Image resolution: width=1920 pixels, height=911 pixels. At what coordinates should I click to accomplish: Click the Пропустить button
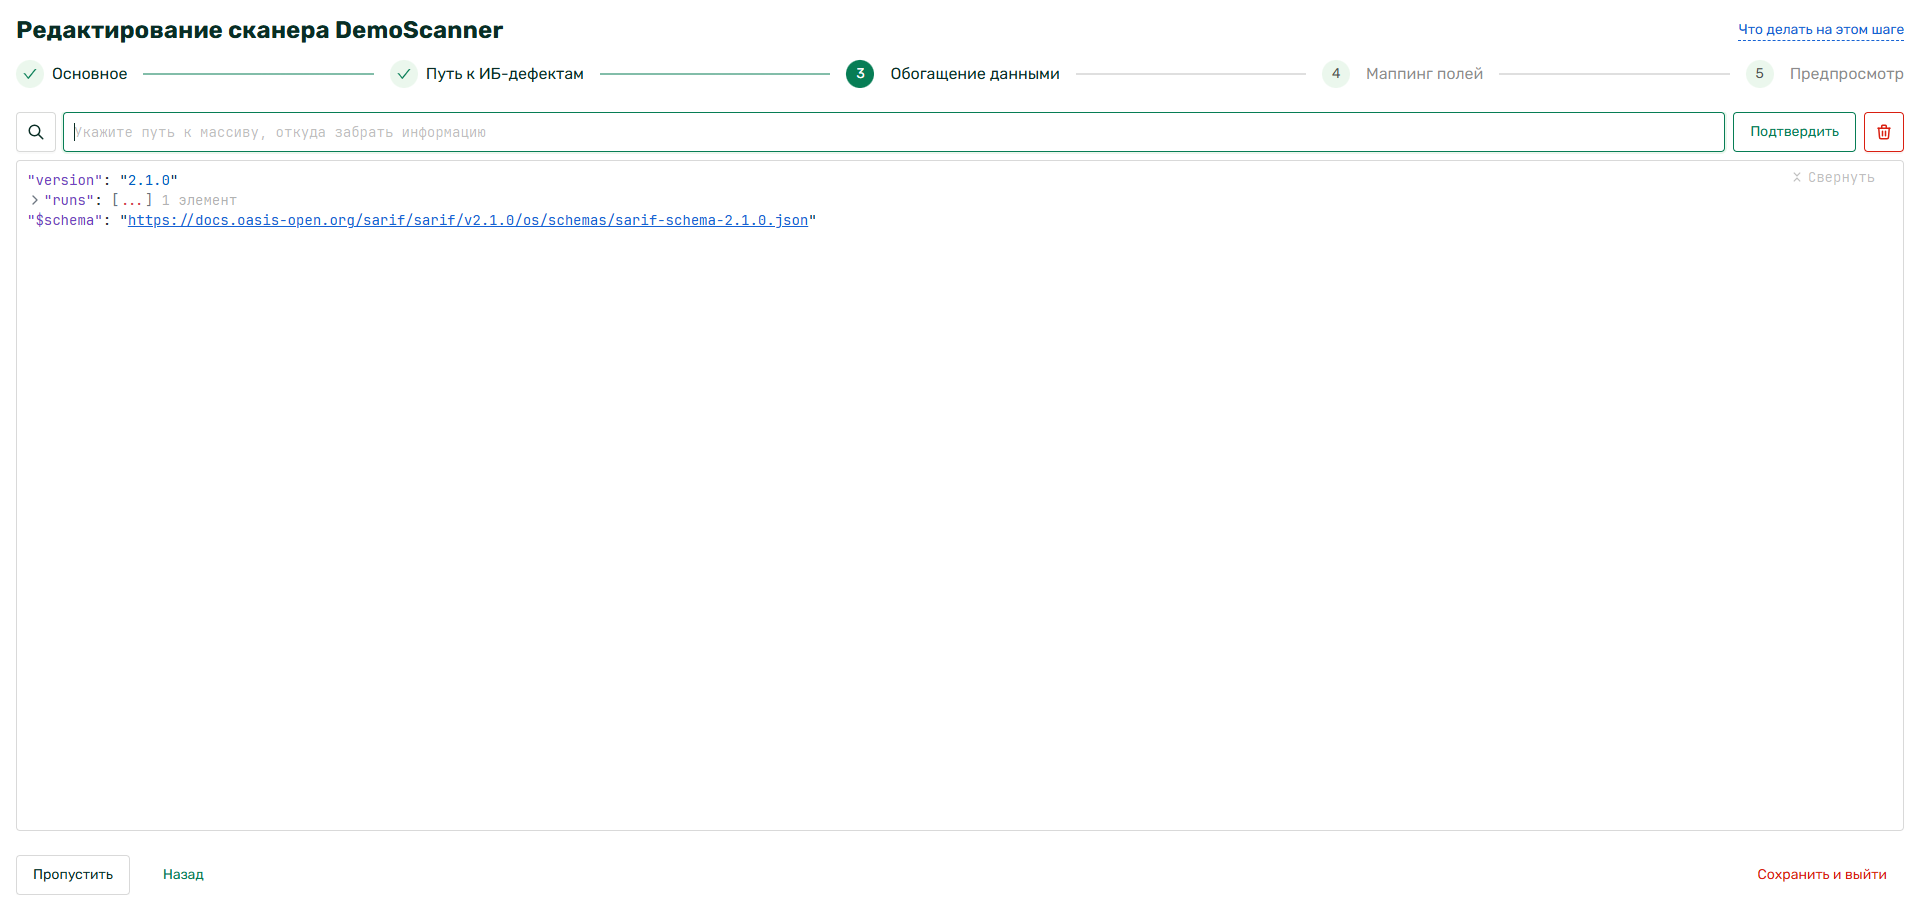click(x=73, y=875)
